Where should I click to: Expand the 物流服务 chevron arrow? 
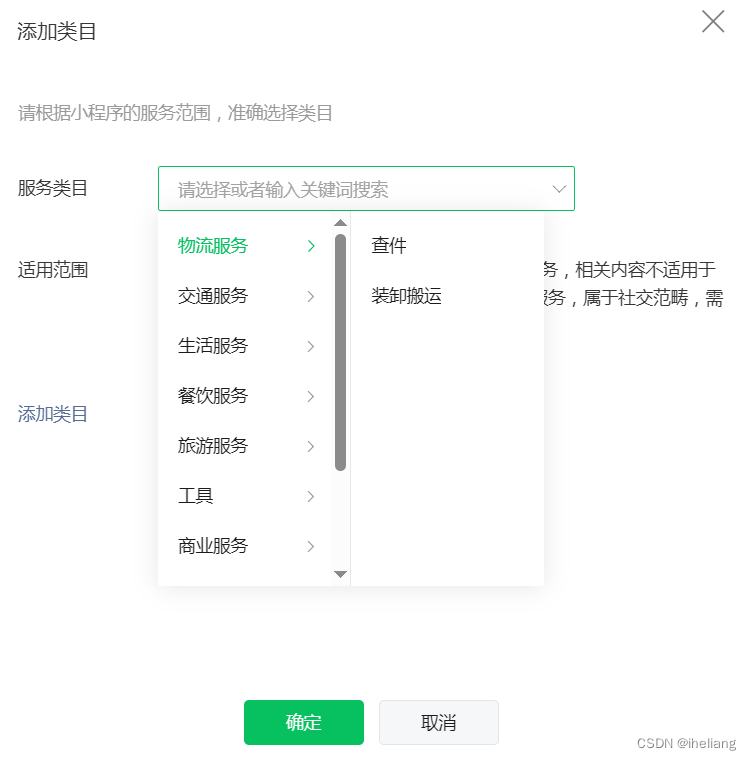click(x=311, y=246)
